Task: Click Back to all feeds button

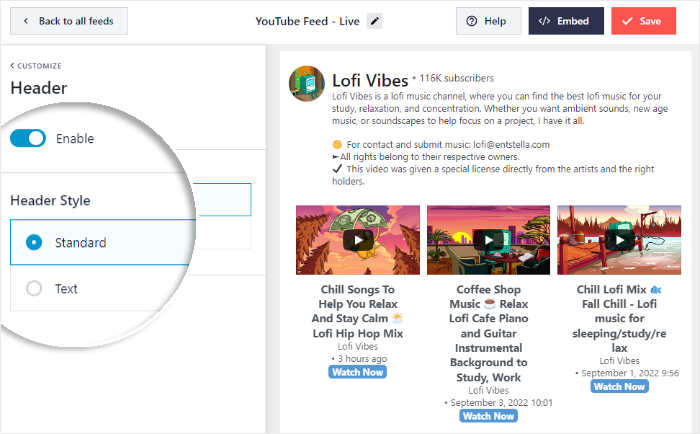Action: coord(68,20)
